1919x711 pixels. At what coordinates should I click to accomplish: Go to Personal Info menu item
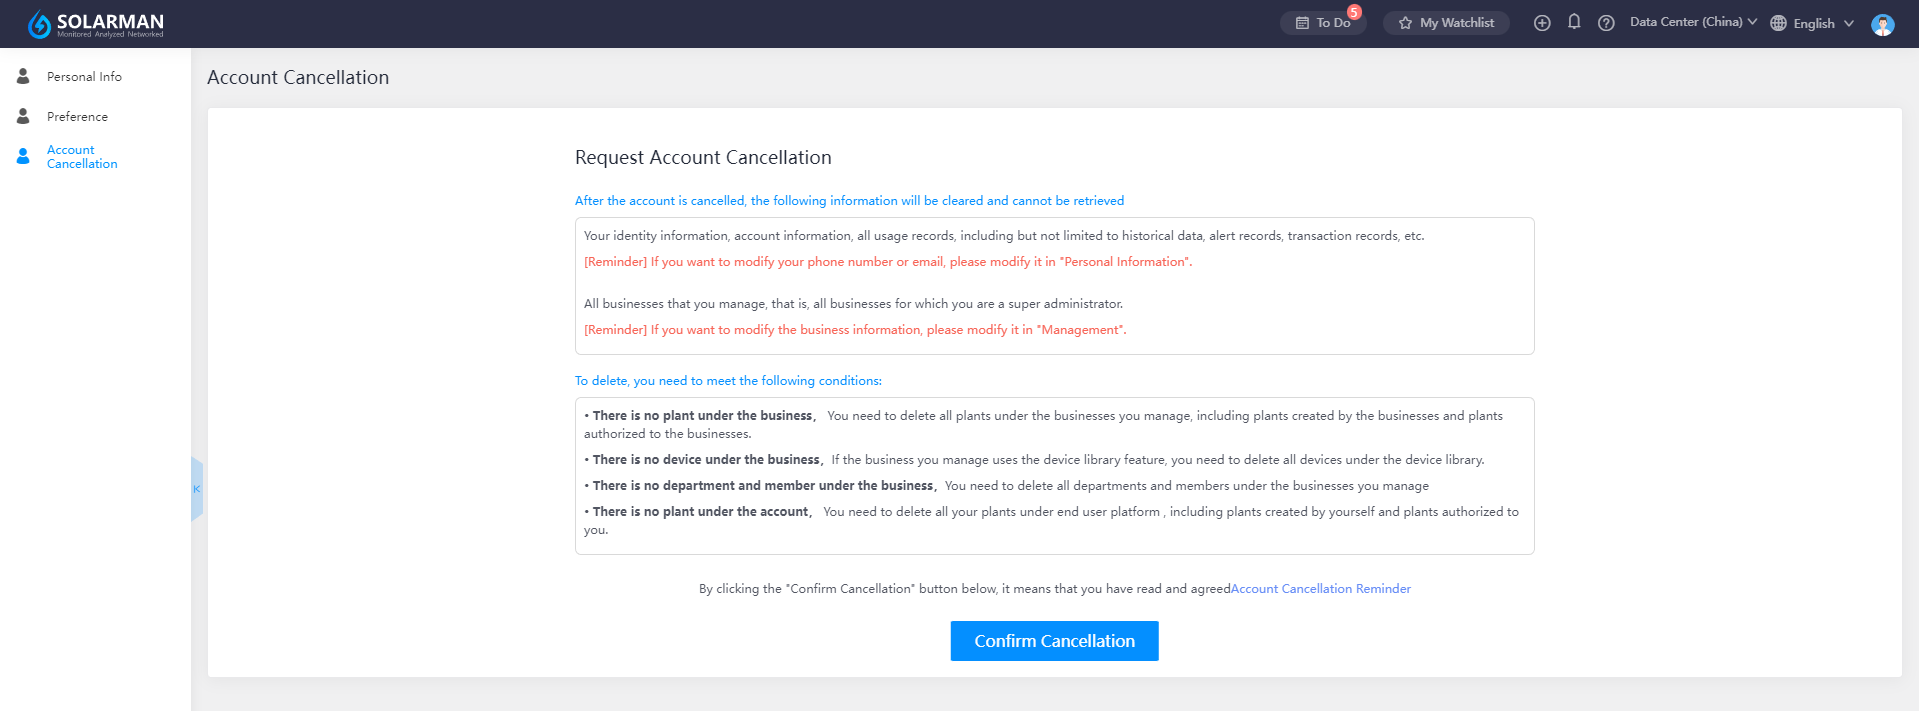click(x=84, y=76)
